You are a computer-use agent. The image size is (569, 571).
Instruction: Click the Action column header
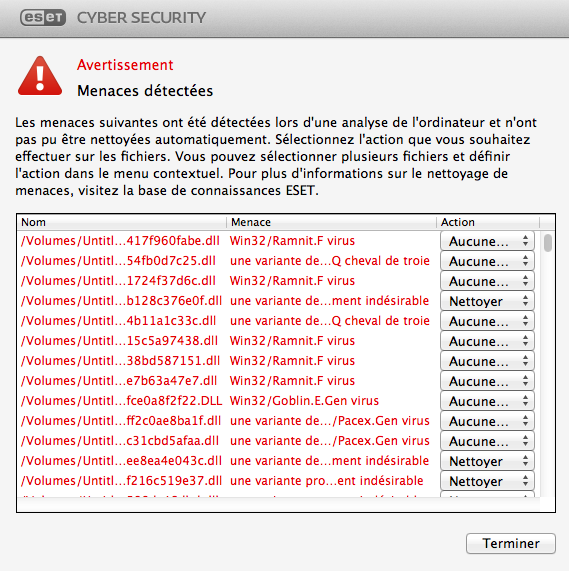pos(488,222)
